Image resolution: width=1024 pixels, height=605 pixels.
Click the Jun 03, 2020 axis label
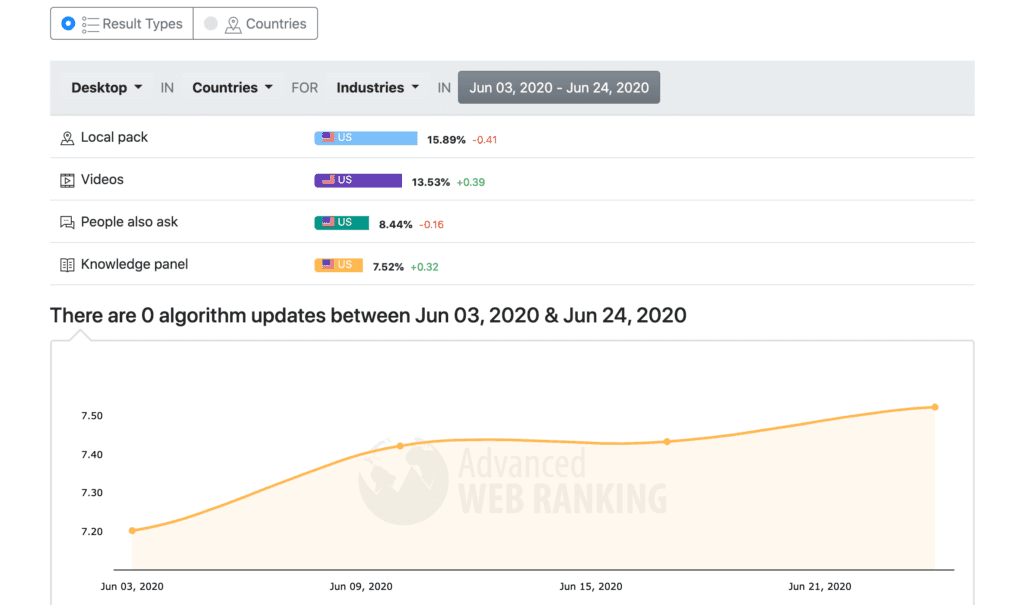(x=132, y=587)
